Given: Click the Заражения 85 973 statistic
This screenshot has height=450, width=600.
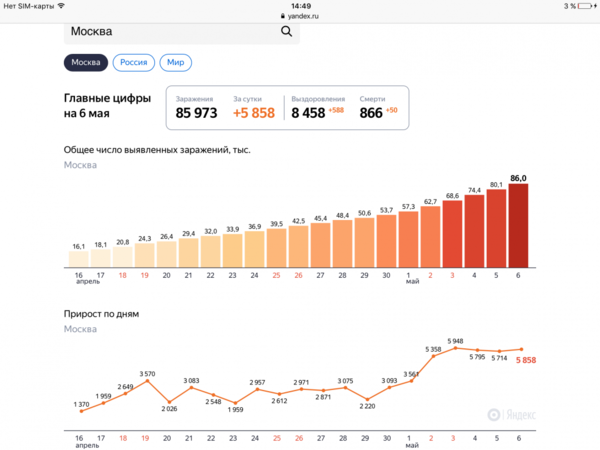Looking at the screenshot, I should 197,108.
